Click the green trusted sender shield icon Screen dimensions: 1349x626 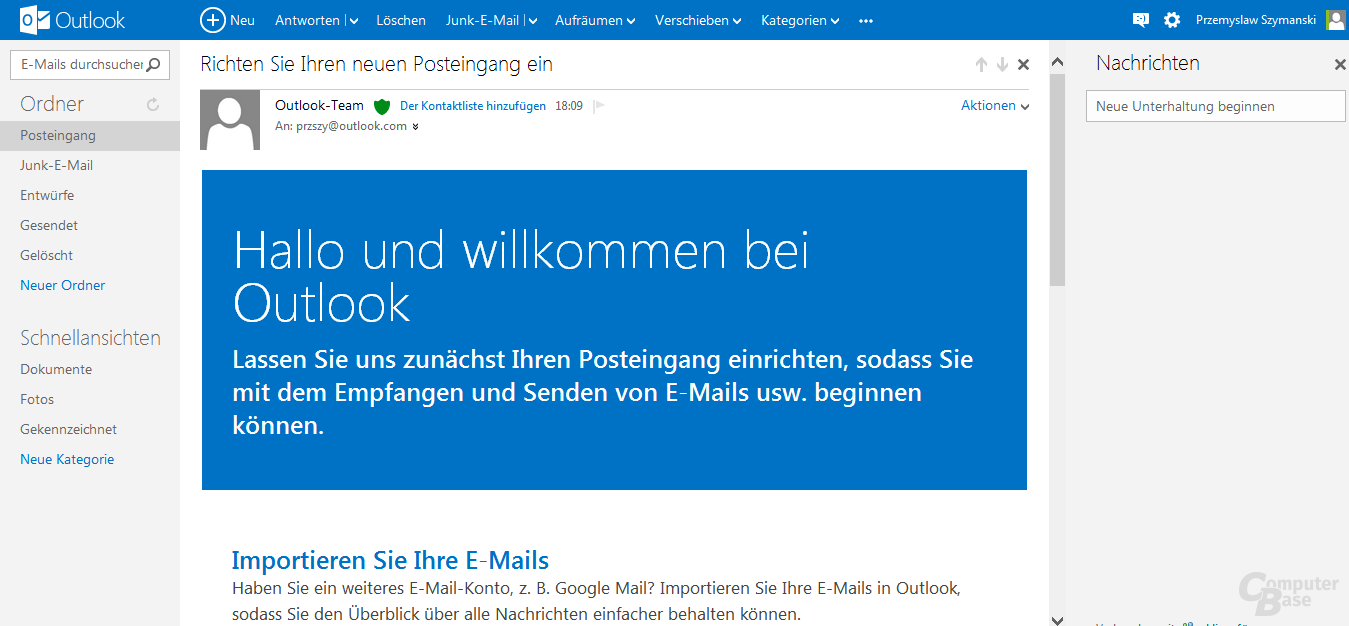tap(381, 106)
